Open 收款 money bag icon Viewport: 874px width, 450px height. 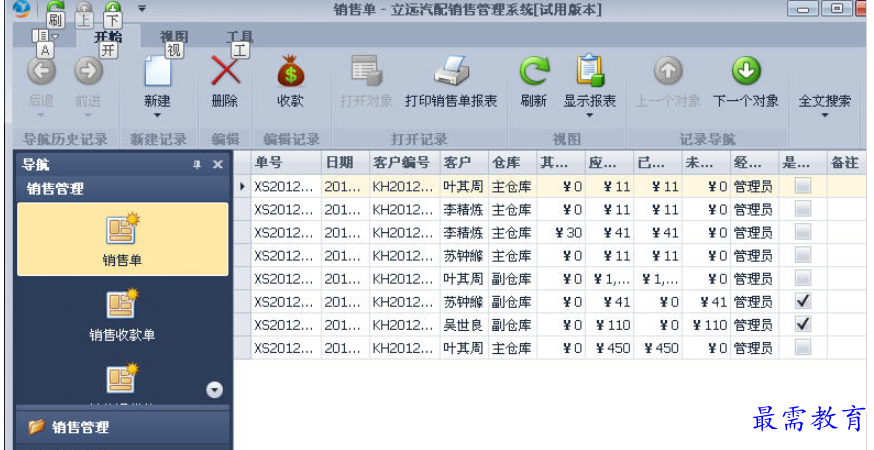point(290,71)
